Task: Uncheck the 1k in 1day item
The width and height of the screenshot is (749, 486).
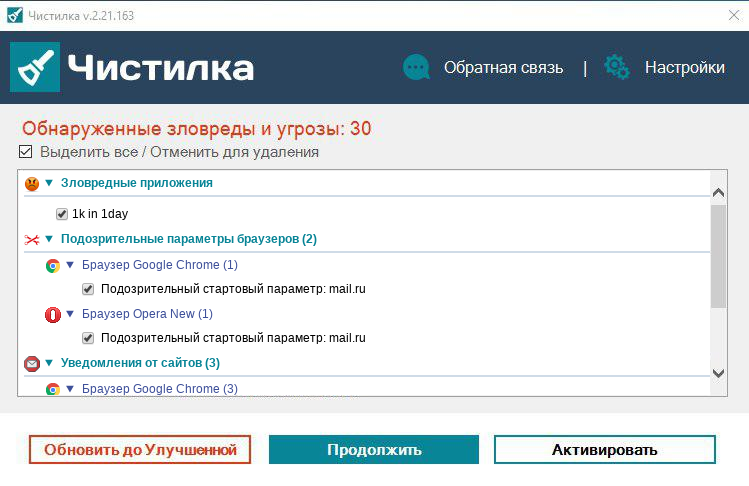Action: coord(62,214)
